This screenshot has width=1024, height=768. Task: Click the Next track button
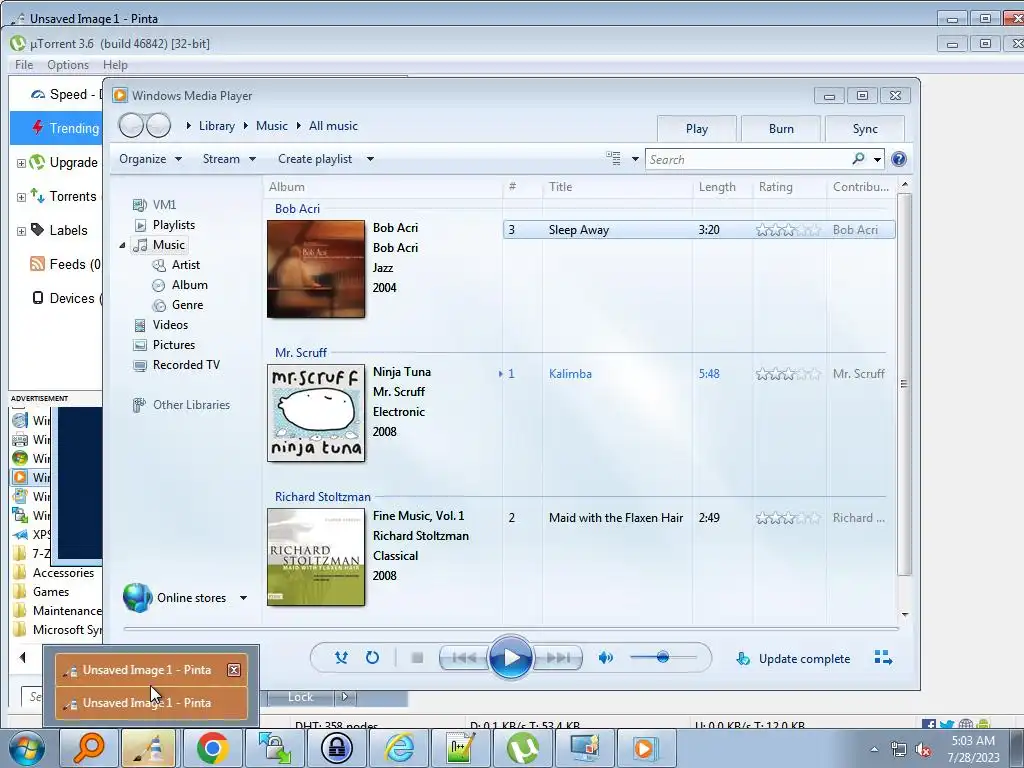click(557, 658)
